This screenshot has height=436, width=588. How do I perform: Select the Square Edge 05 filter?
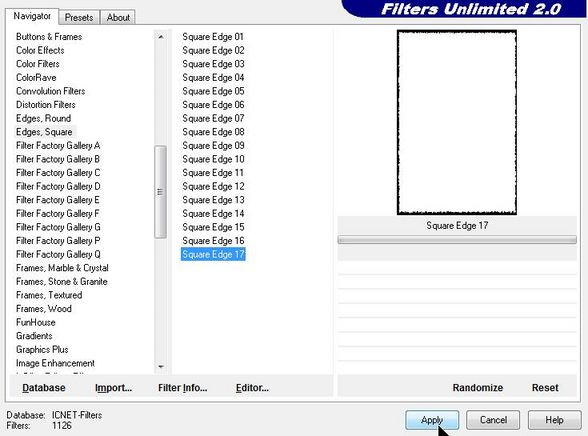click(x=213, y=91)
